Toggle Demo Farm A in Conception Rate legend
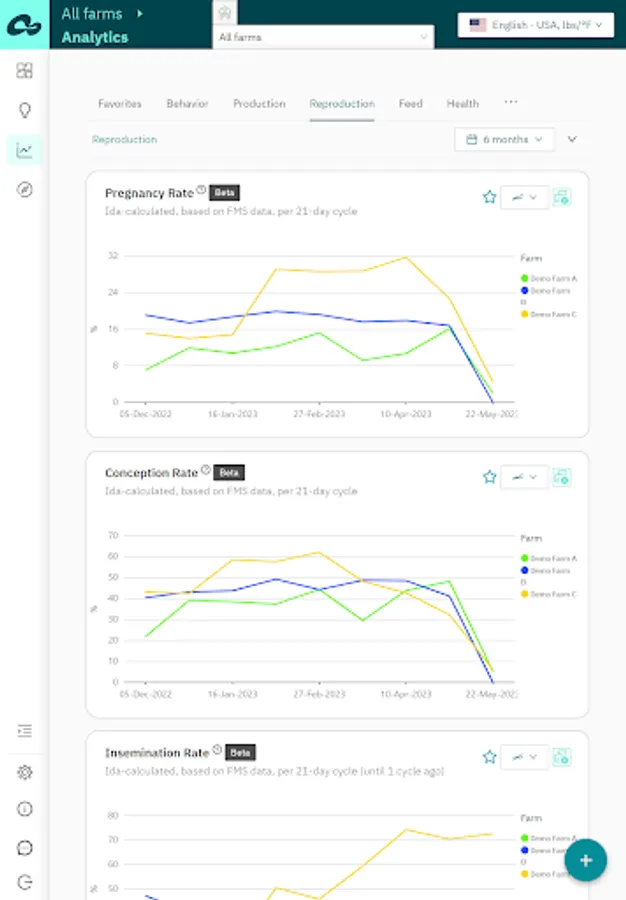This screenshot has width=626, height=900. [x=549, y=558]
